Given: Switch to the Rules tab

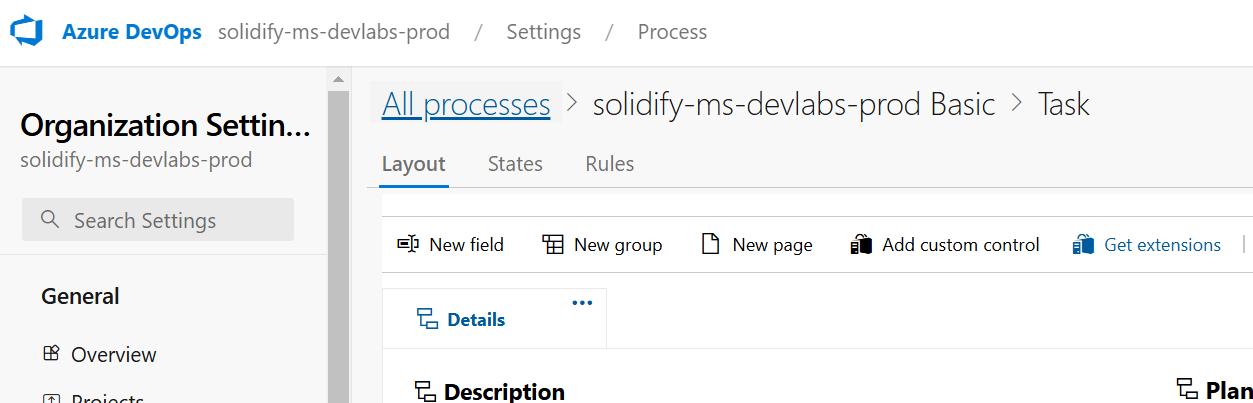Looking at the screenshot, I should (610, 164).
